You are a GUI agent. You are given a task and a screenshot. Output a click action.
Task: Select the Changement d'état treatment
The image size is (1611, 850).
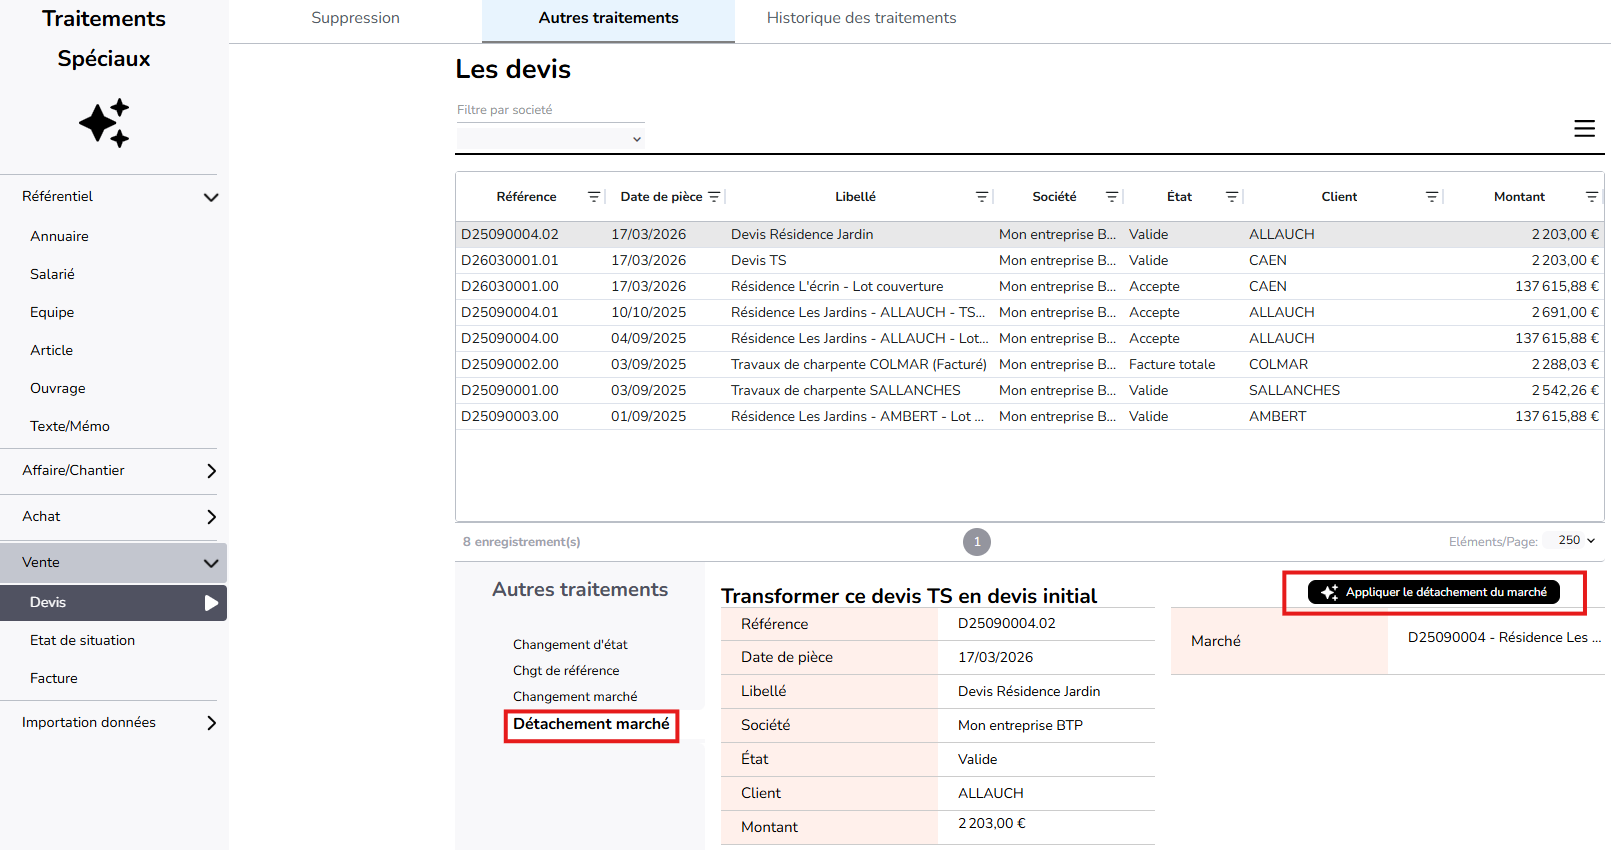click(x=570, y=645)
